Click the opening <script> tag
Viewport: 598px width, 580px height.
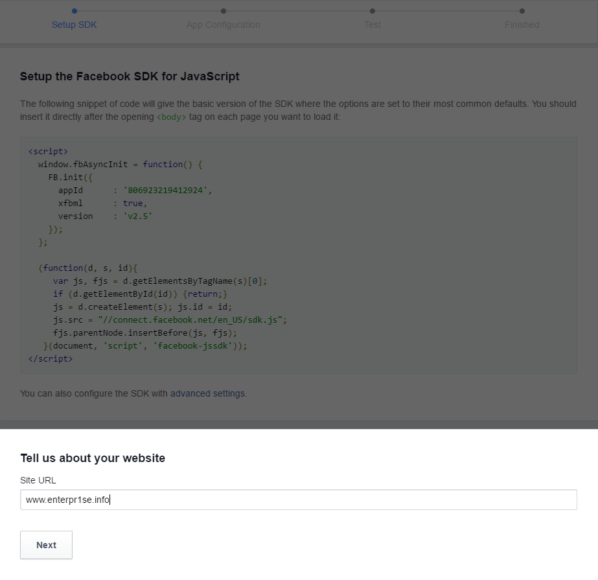48,151
